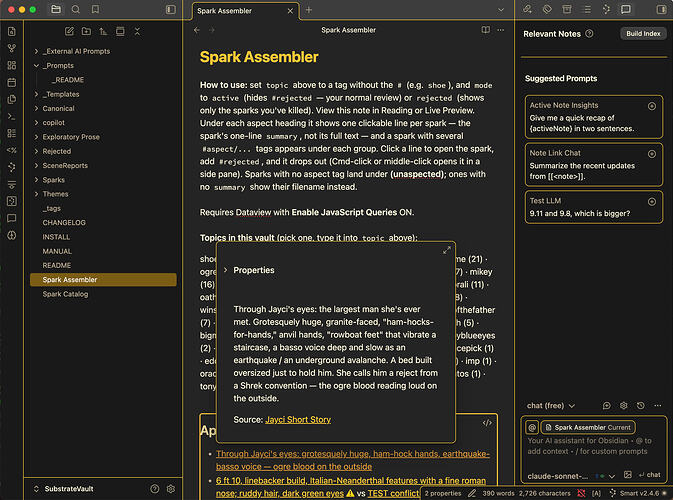673x500 pixels.
Task: Click the edit code block icon
Action: point(487,423)
